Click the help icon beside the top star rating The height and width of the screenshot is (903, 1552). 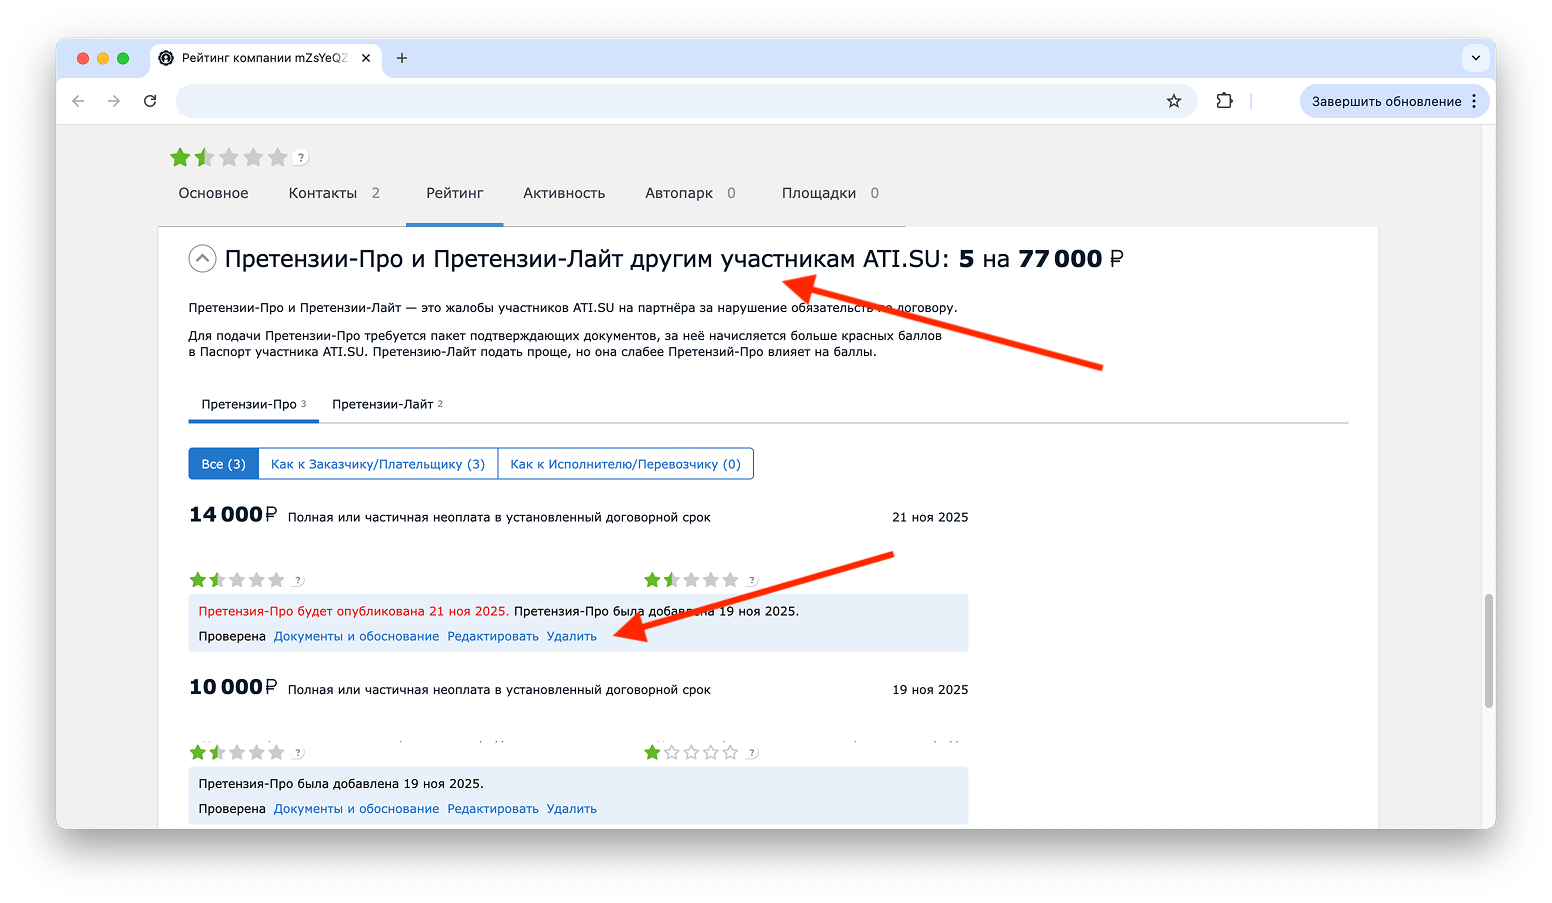(x=301, y=158)
